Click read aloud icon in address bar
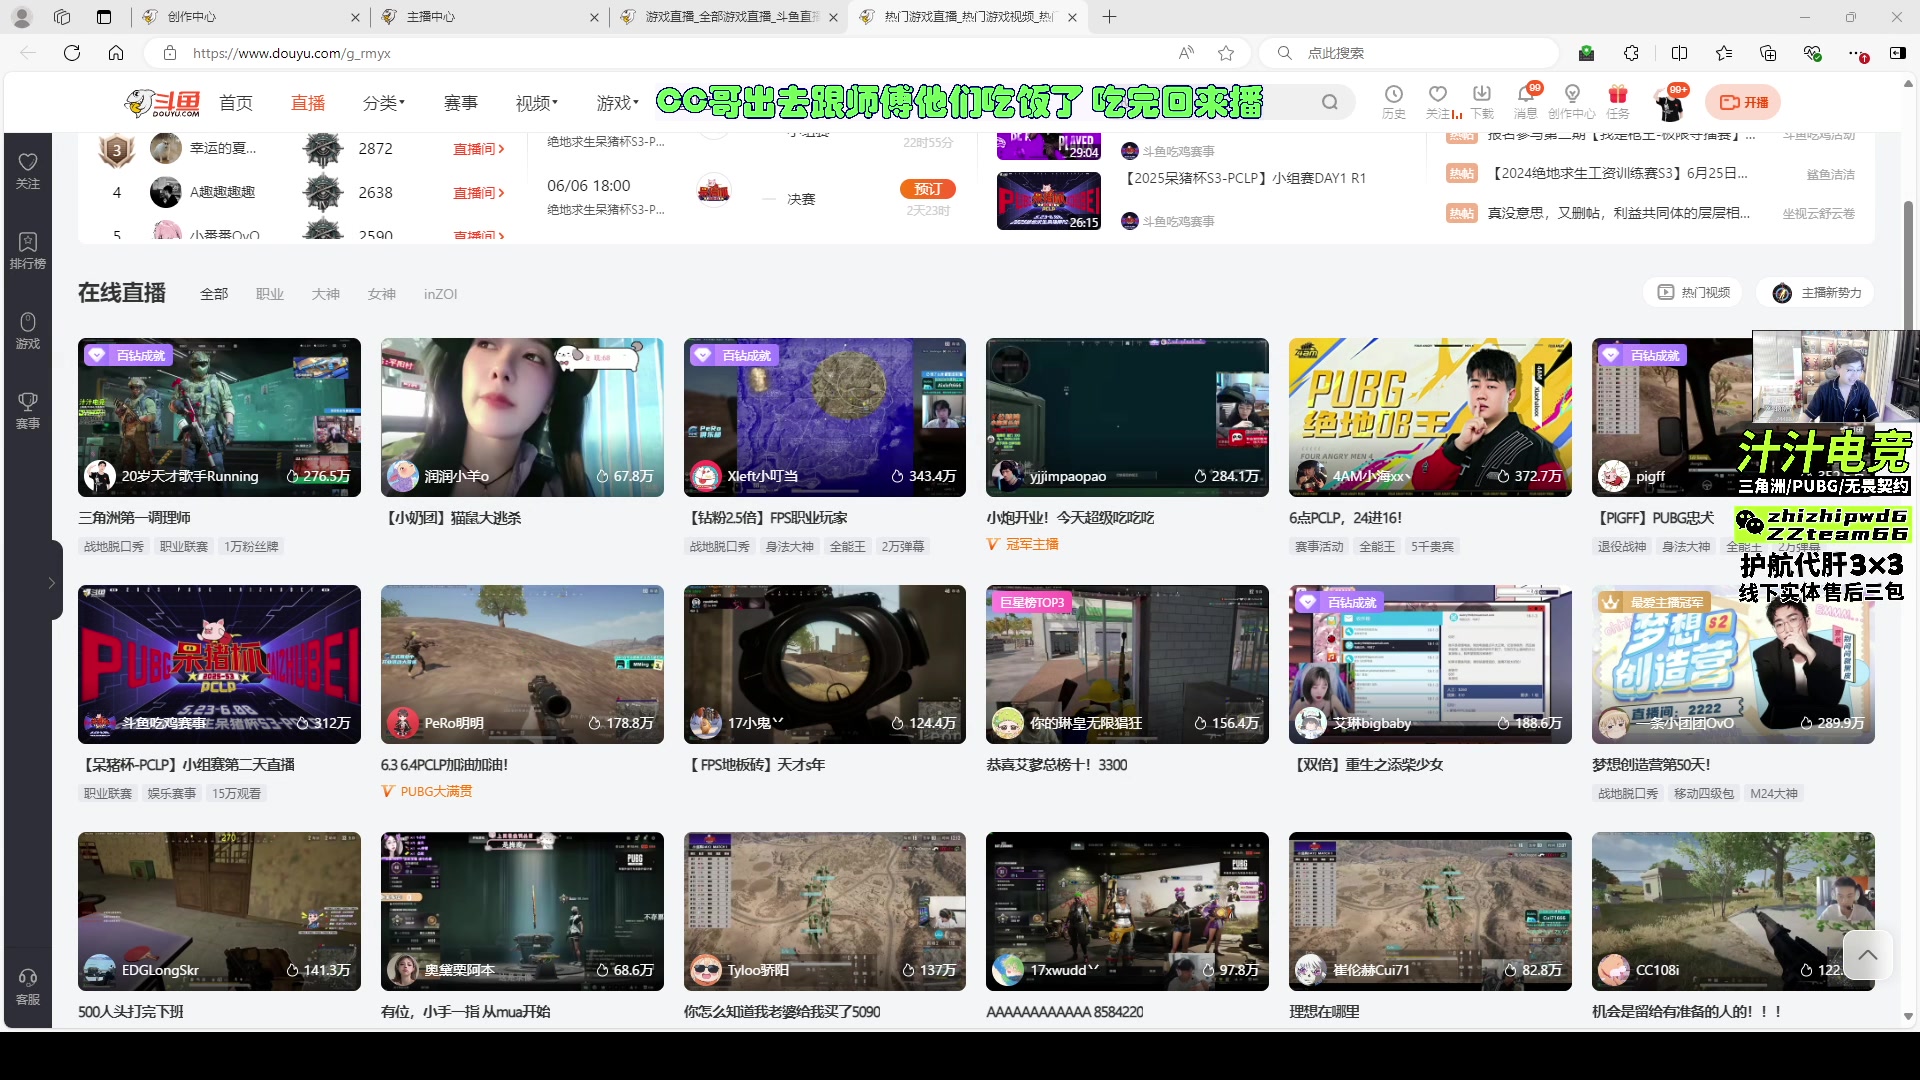Image resolution: width=1920 pixels, height=1080 pixels. (1186, 53)
